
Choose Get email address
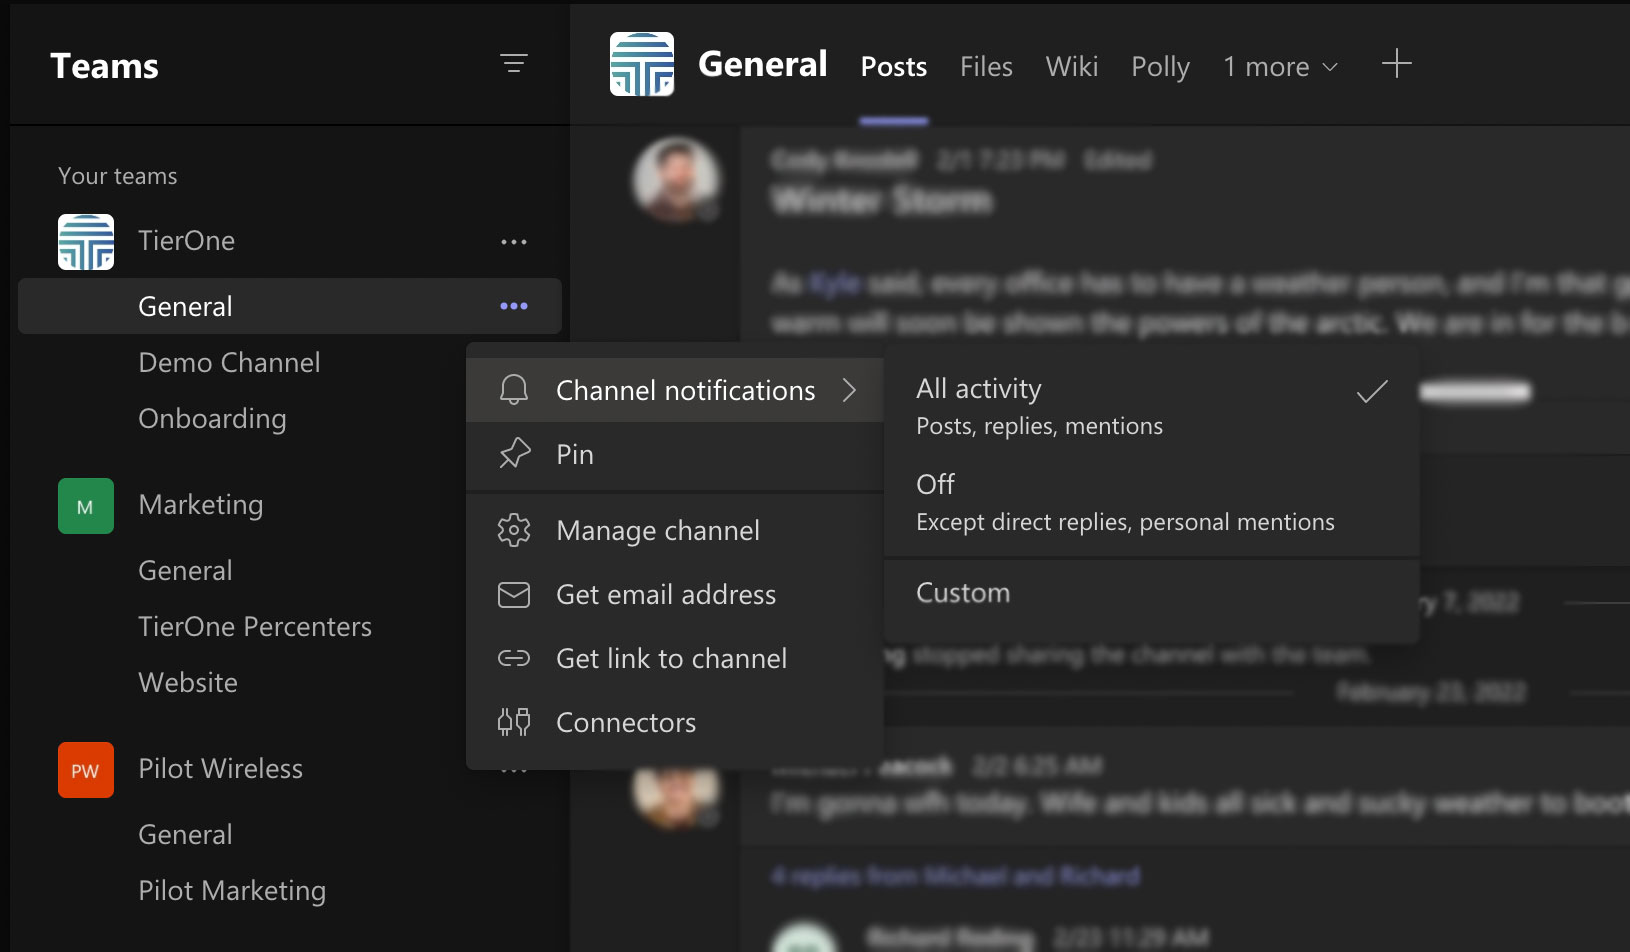click(675, 594)
